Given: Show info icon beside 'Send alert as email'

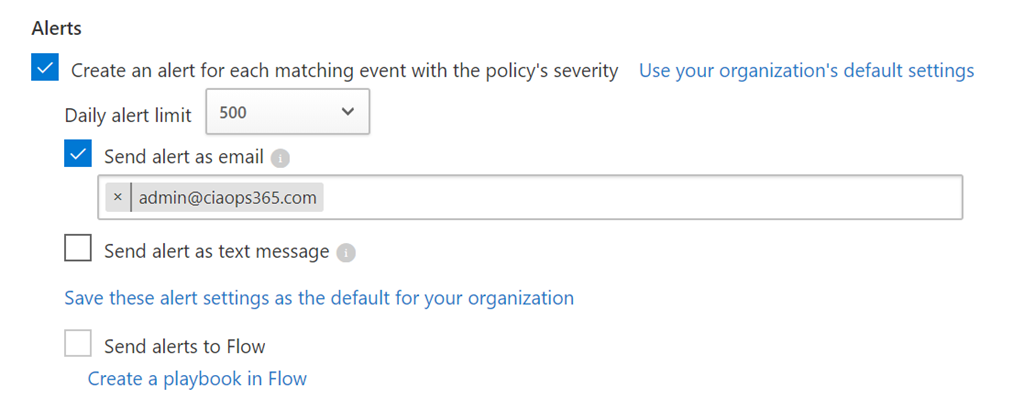Looking at the screenshot, I should point(280,157).
